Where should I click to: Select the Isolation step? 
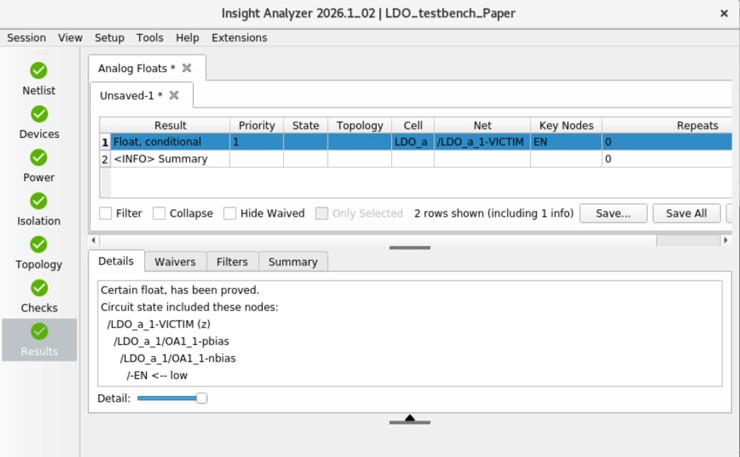pyautogui.click(x=39, y=209)
